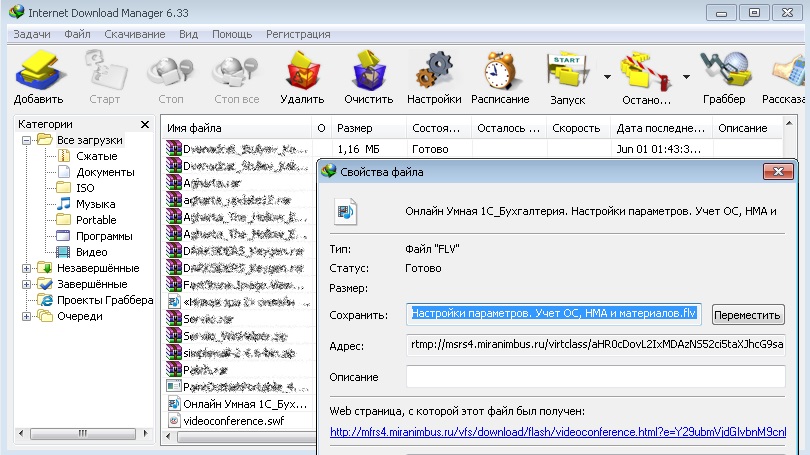The image size is (810, 455).
Task: Sort by Состояние column header
Action: click(x=438, y=128)
